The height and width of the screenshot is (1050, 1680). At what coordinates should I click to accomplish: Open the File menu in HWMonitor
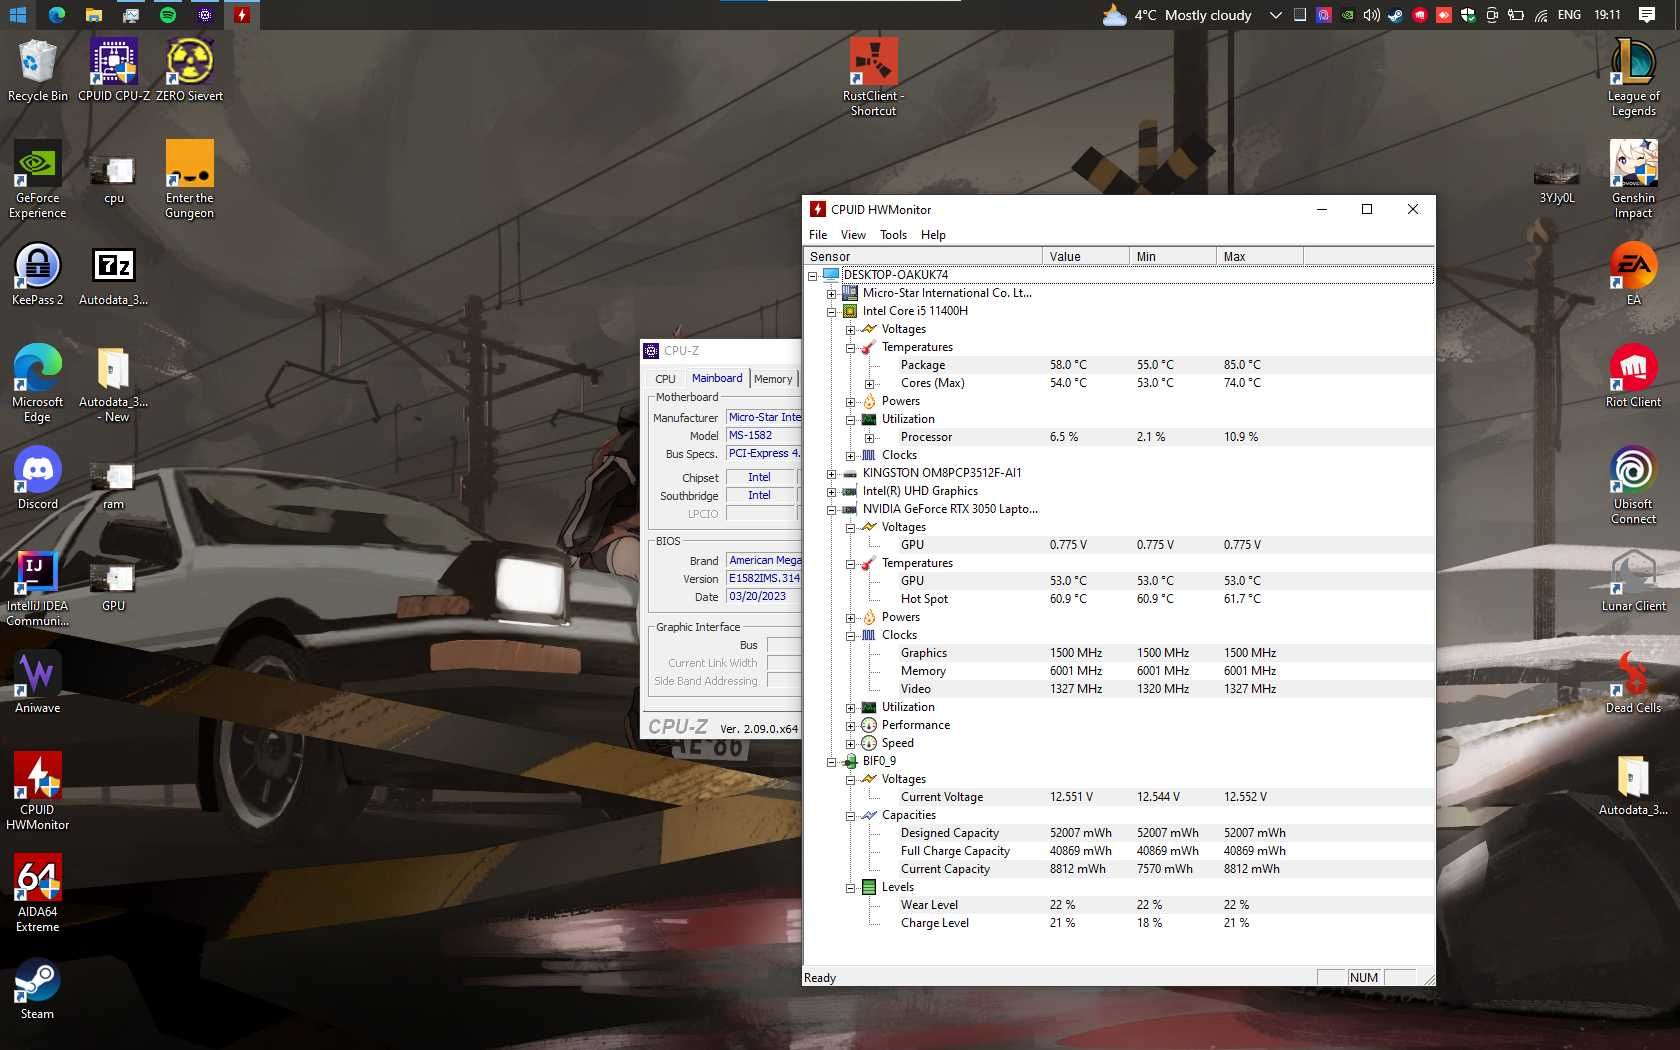pyautogui.click(x=818, y=235)
